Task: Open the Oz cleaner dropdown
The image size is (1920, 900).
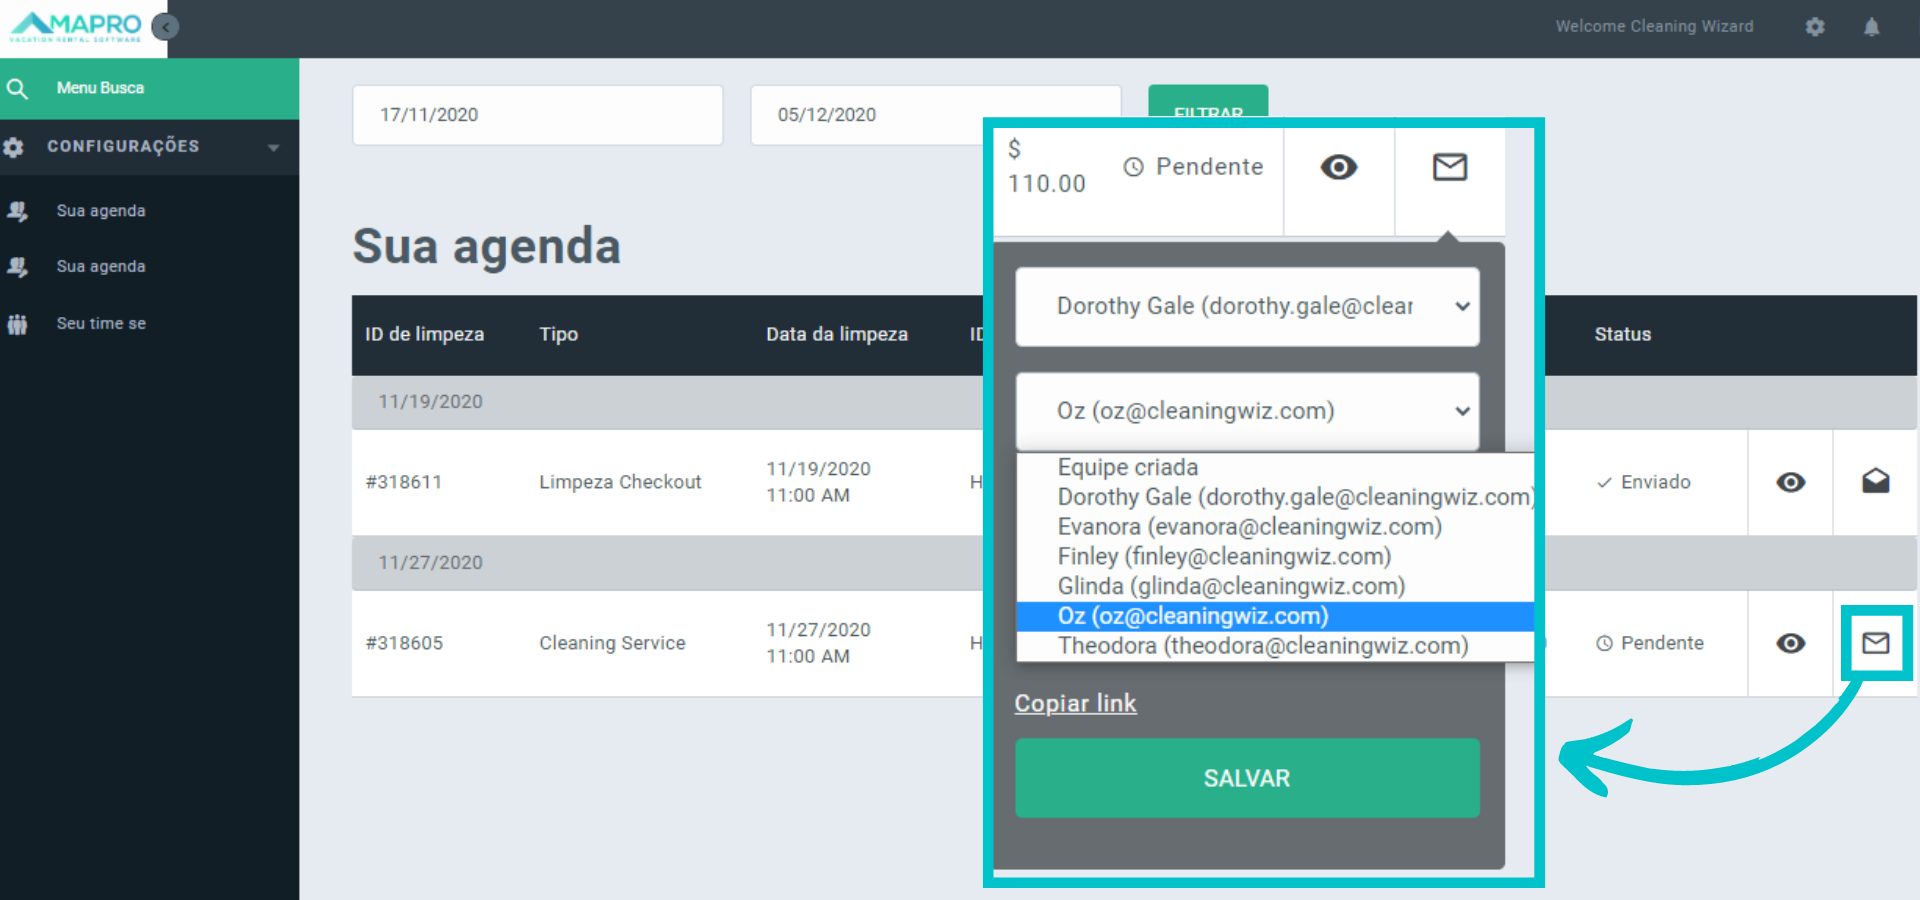Action: 1247,411
